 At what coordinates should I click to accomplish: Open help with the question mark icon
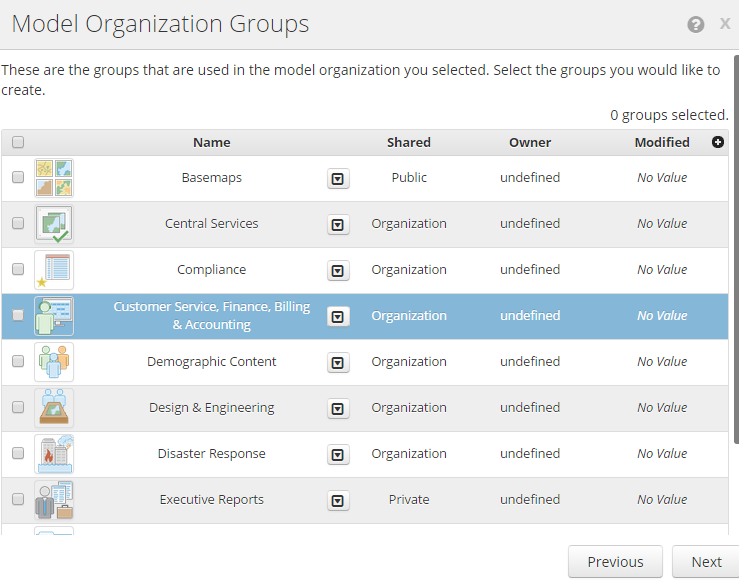click(696, 25)
